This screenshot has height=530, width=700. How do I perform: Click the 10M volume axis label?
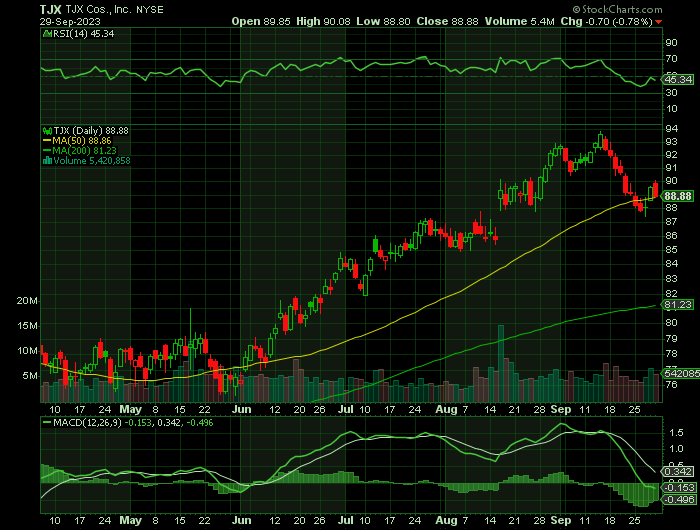coord(27,351)
